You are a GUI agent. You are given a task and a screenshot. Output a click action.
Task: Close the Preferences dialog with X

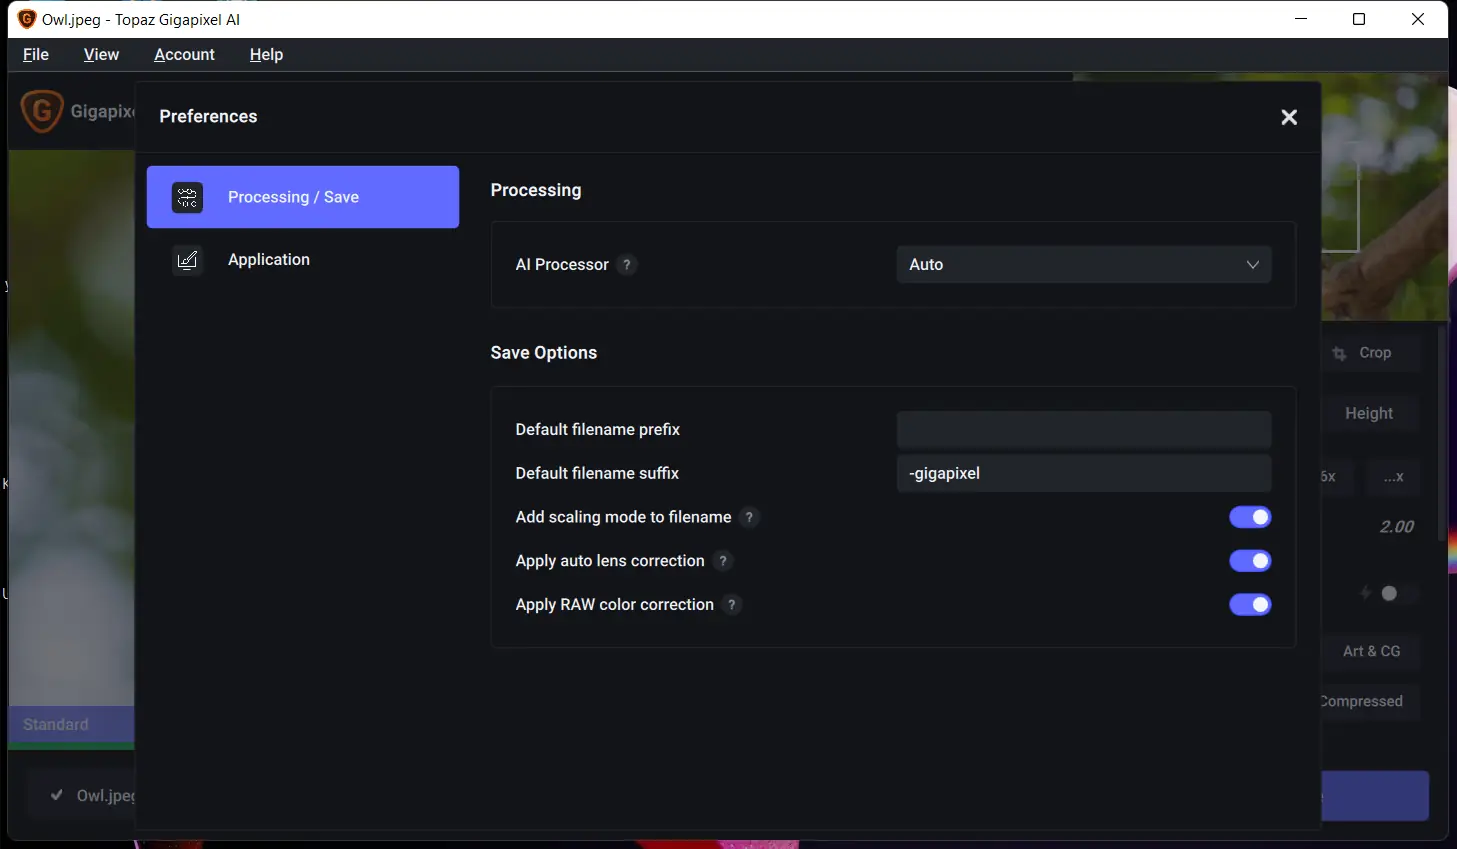tap(1289, 117)
